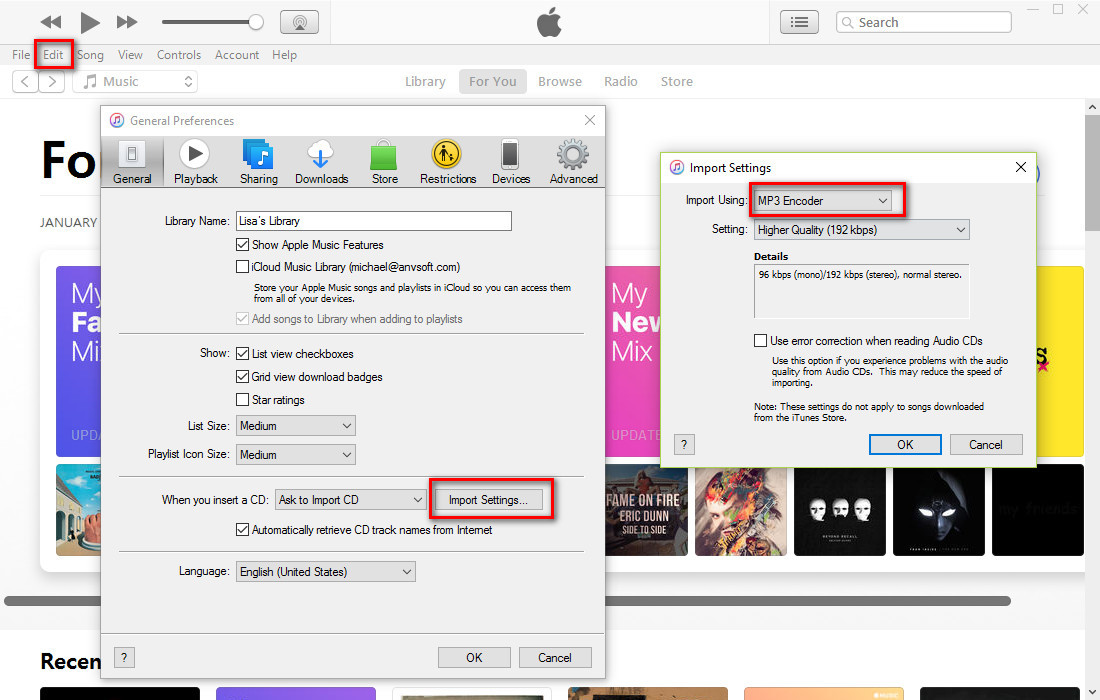Click the vertical scrollbar of the iTunes window

point(1092,173)
